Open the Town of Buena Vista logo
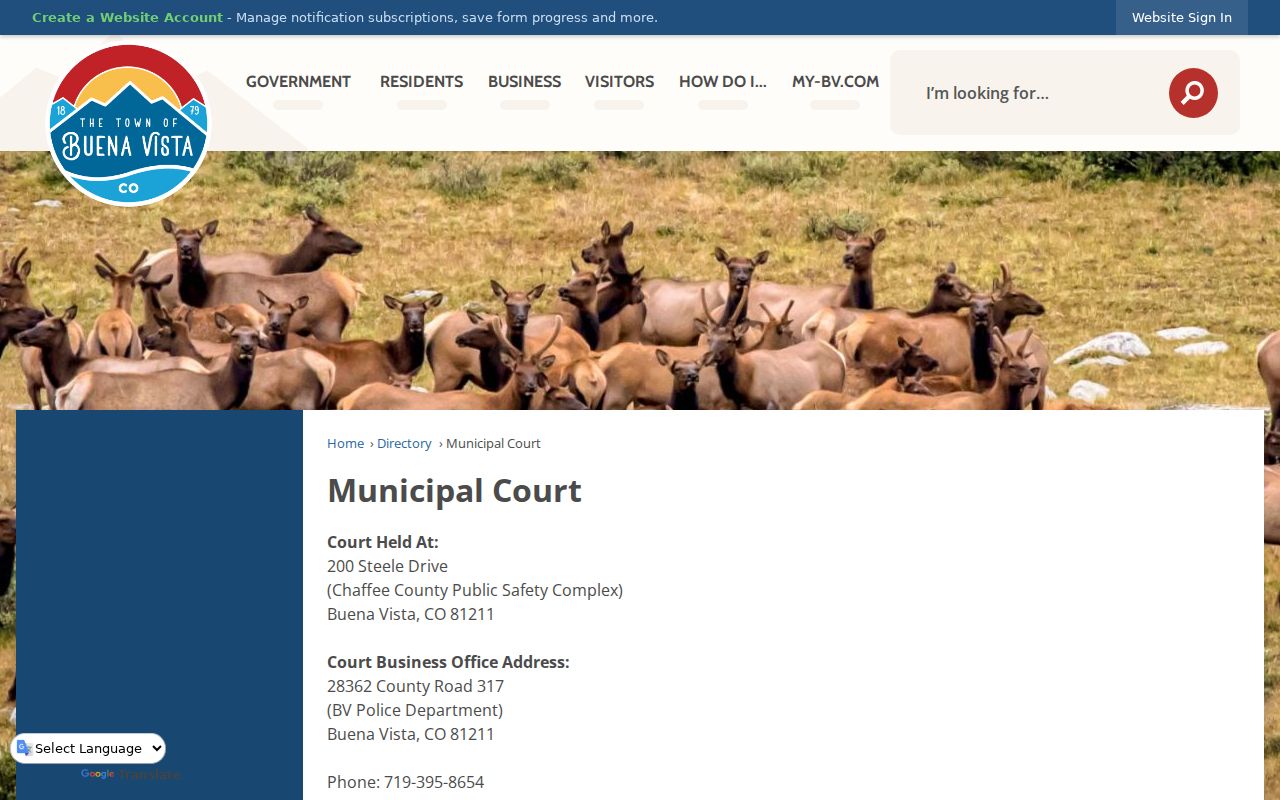Image resolution: width=1280 pixels, height=800 pixels. click(x=129, y=125)
